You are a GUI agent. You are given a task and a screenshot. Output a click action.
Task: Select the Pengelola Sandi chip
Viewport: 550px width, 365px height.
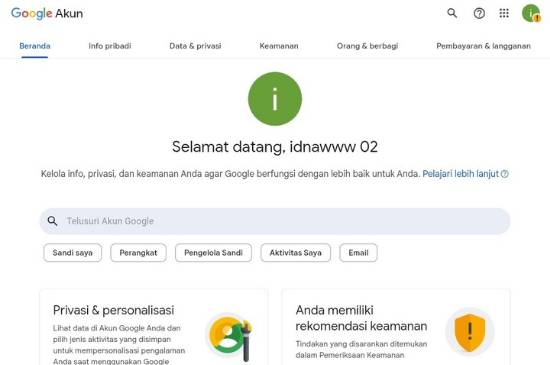[213, 253]
